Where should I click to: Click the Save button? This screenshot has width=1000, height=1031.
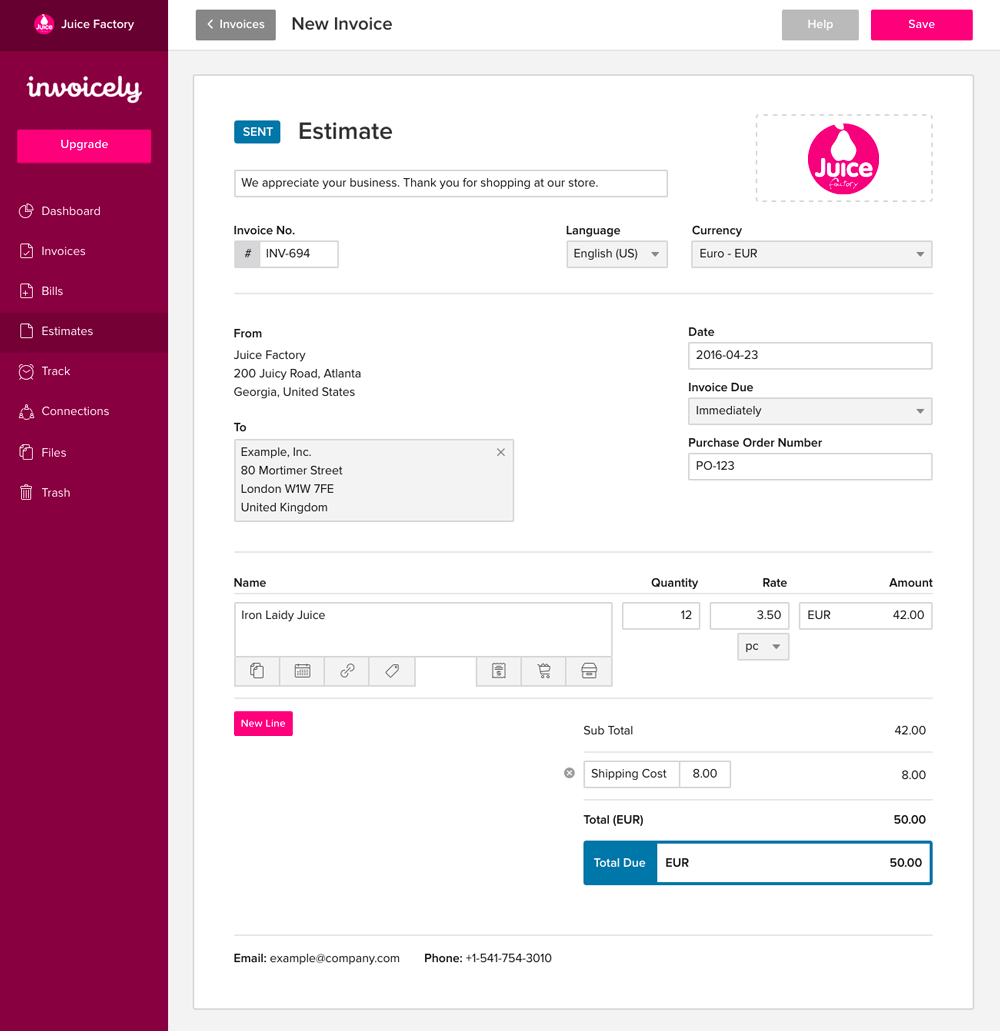(x=921, y=24)
